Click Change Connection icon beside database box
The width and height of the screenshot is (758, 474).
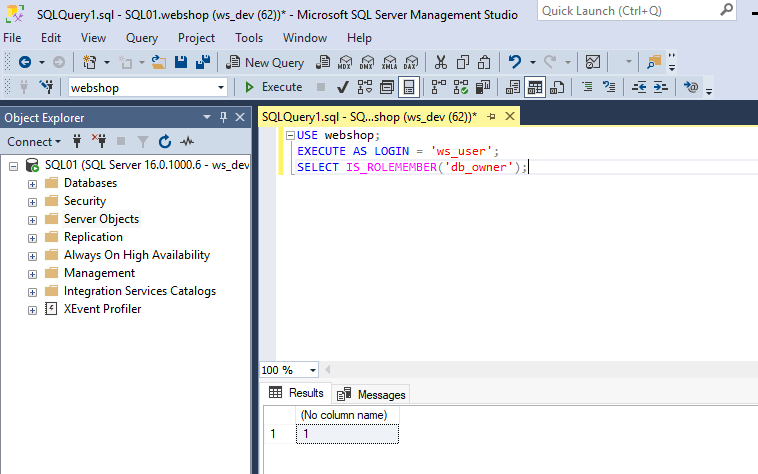click(46, 87)
